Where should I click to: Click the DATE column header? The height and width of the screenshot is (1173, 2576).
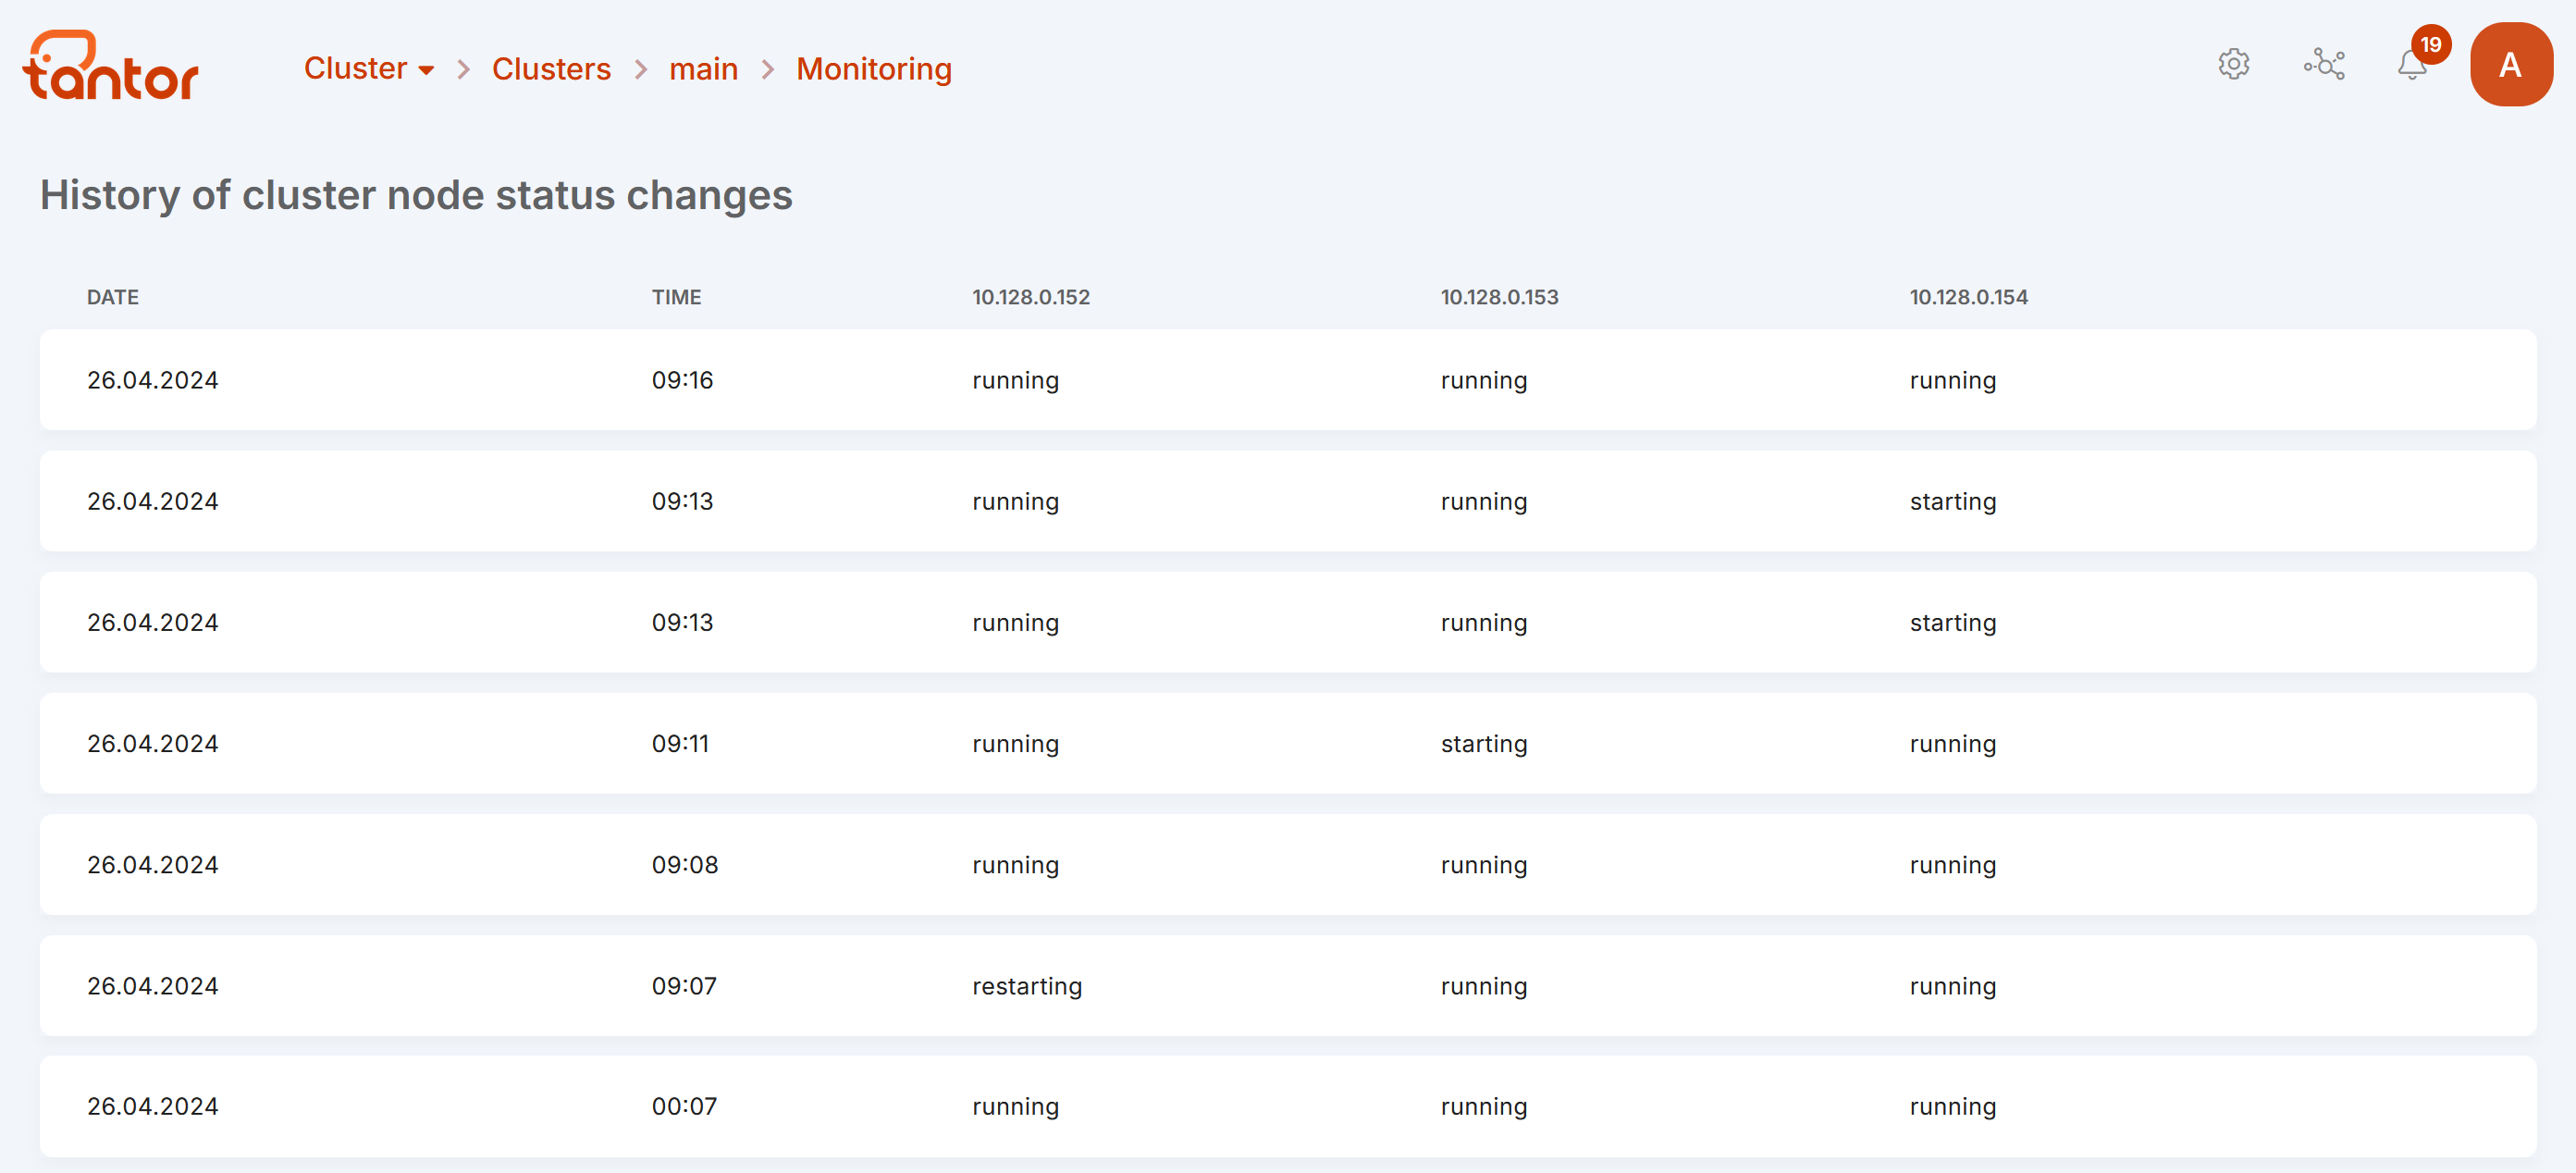point(112,297)
